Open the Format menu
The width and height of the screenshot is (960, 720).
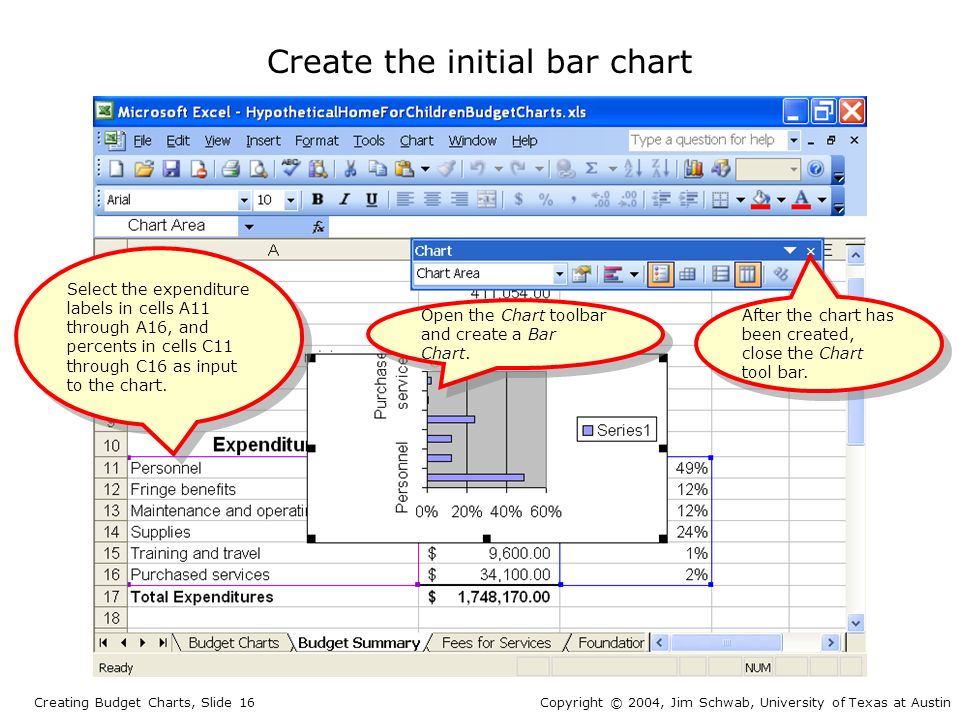317,141
